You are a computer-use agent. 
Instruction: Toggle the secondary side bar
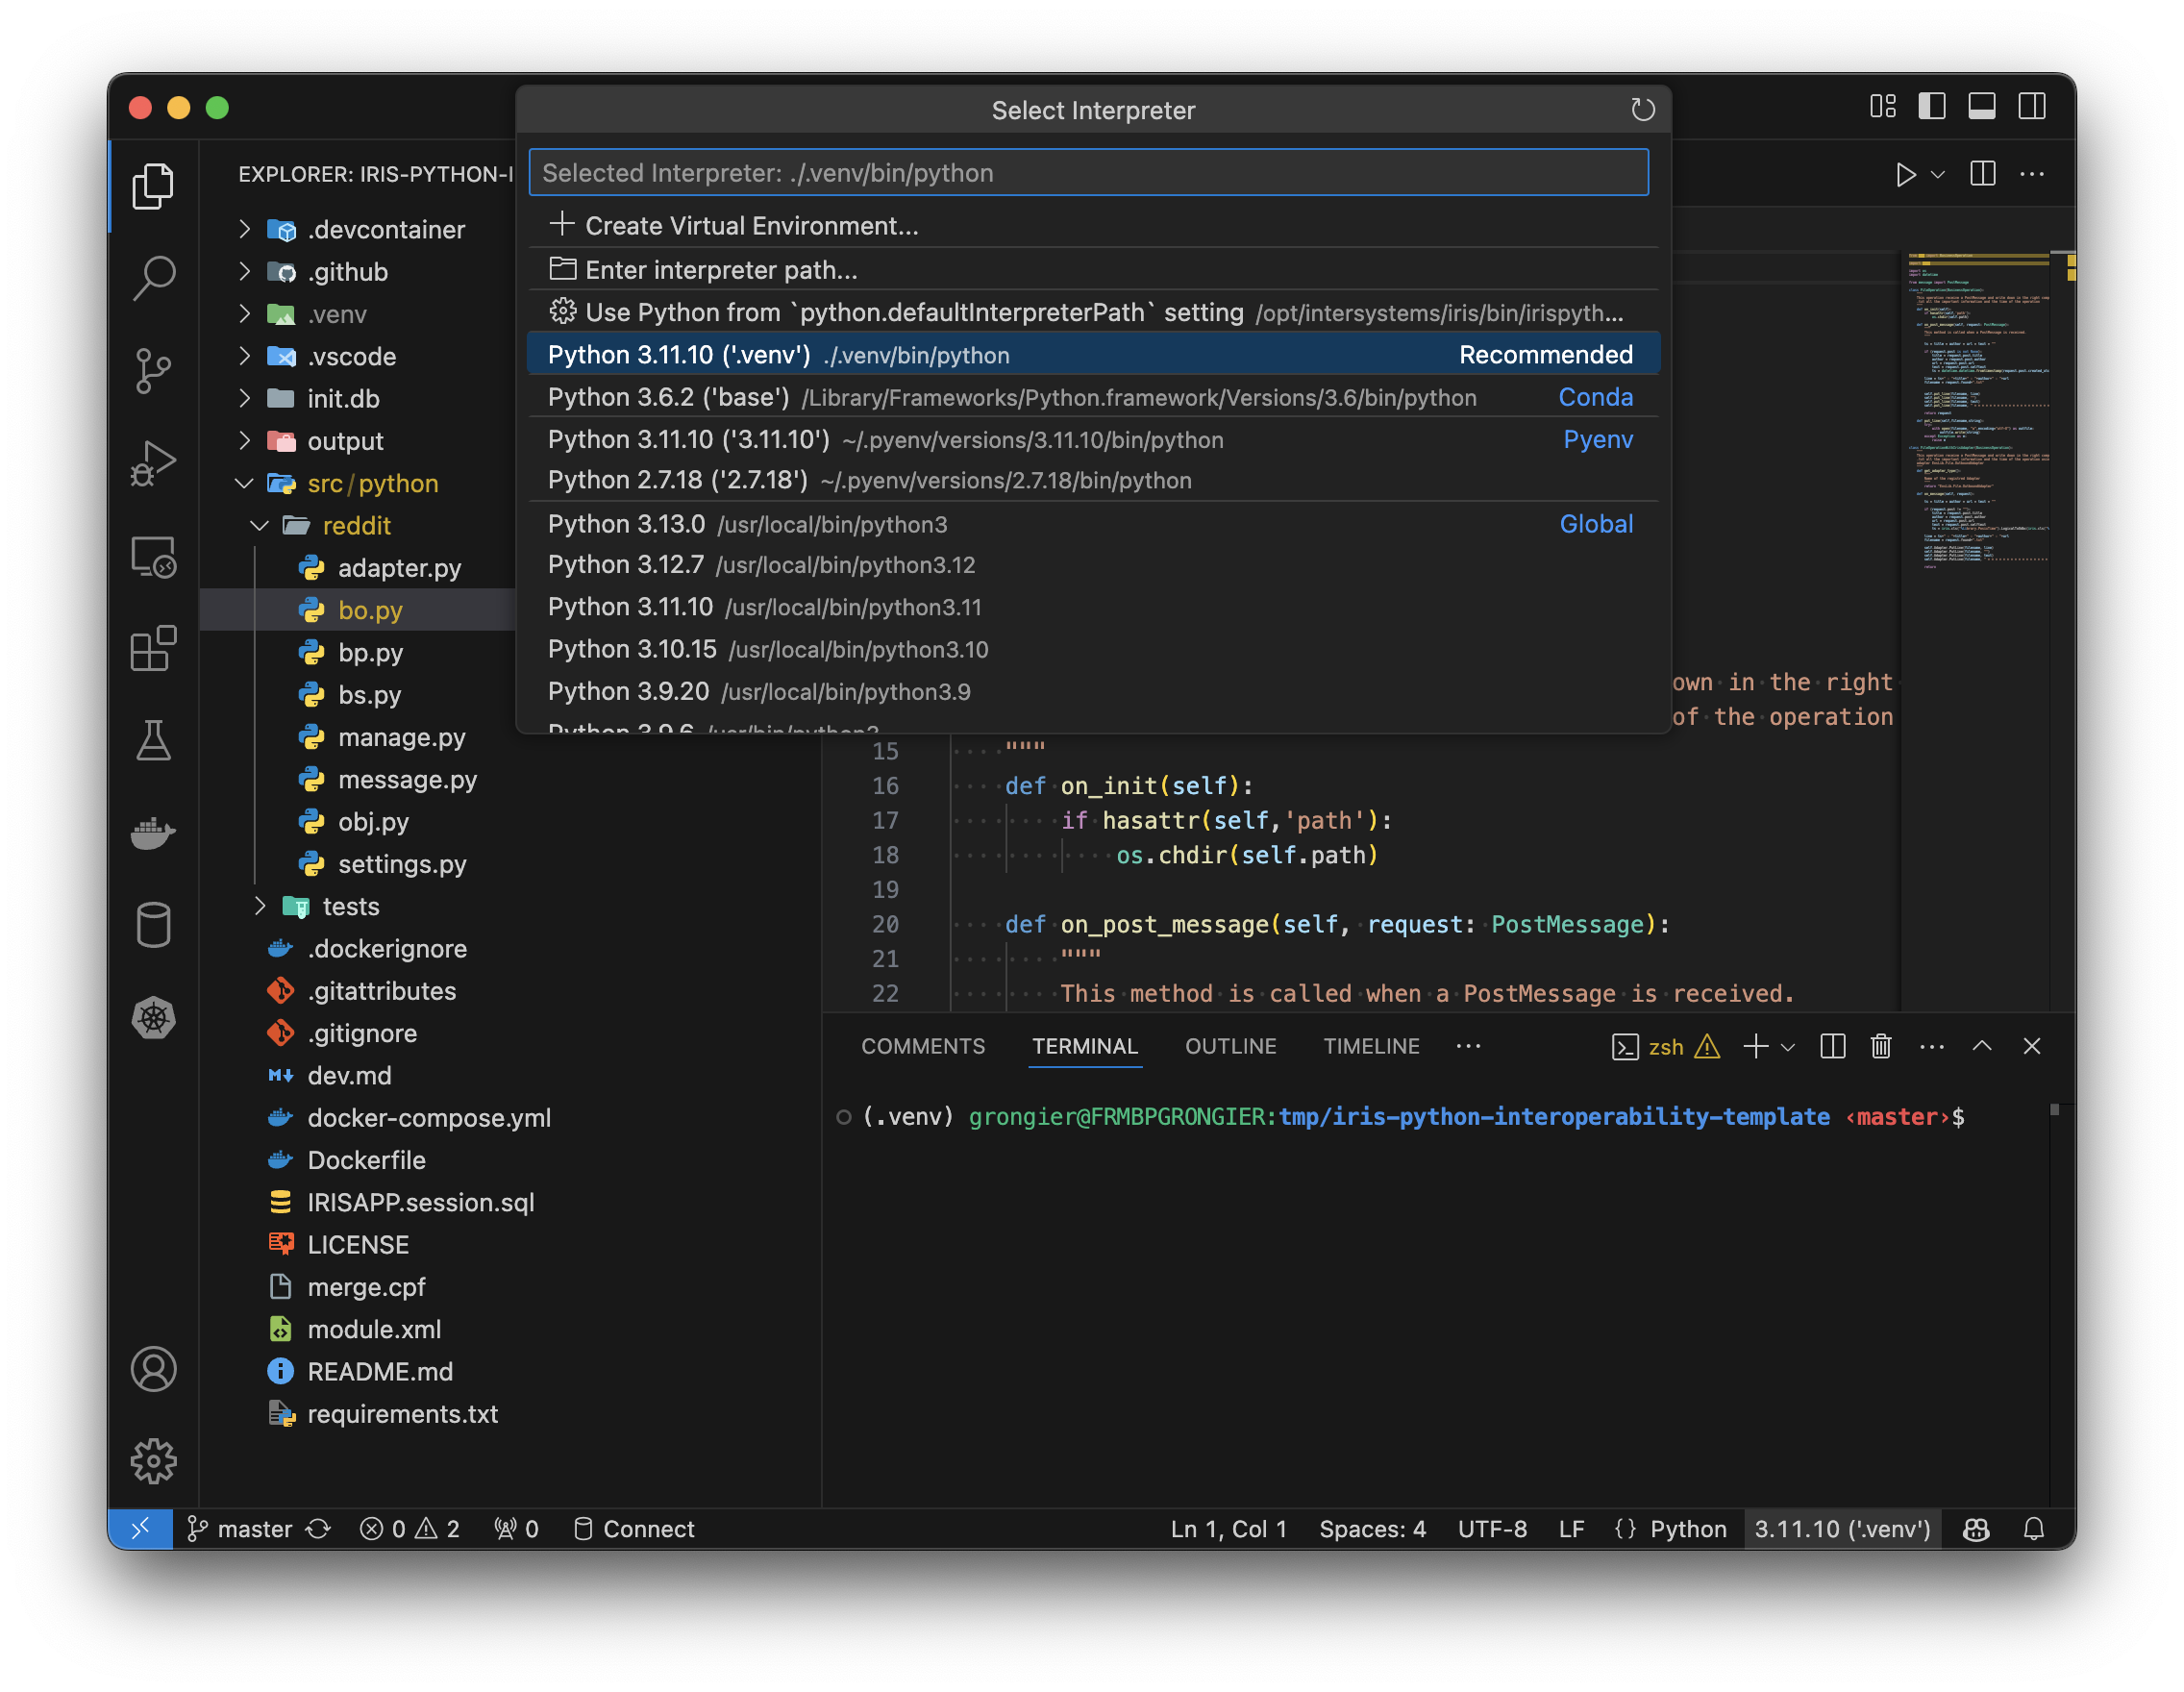[x=2031, y=106]
